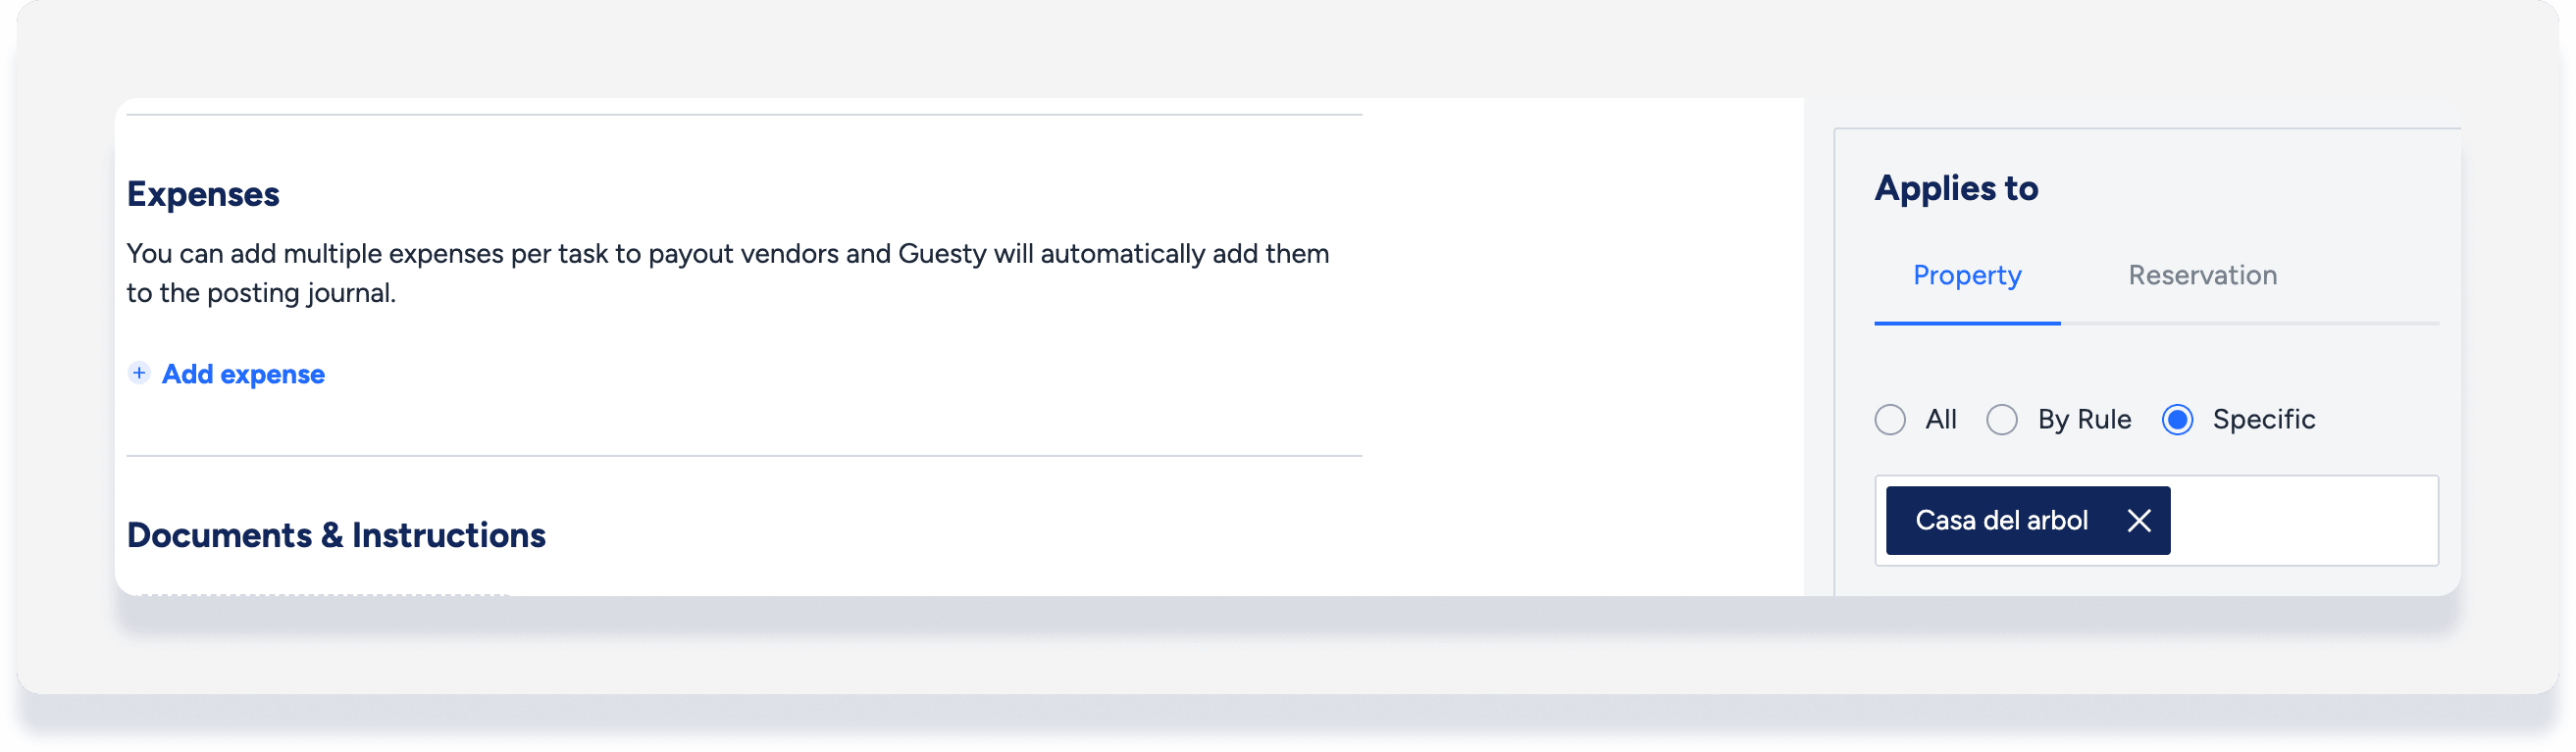Viewport: 2576px width, 752px height.
Task: Click the All label text
Action: pos(1940,419)
